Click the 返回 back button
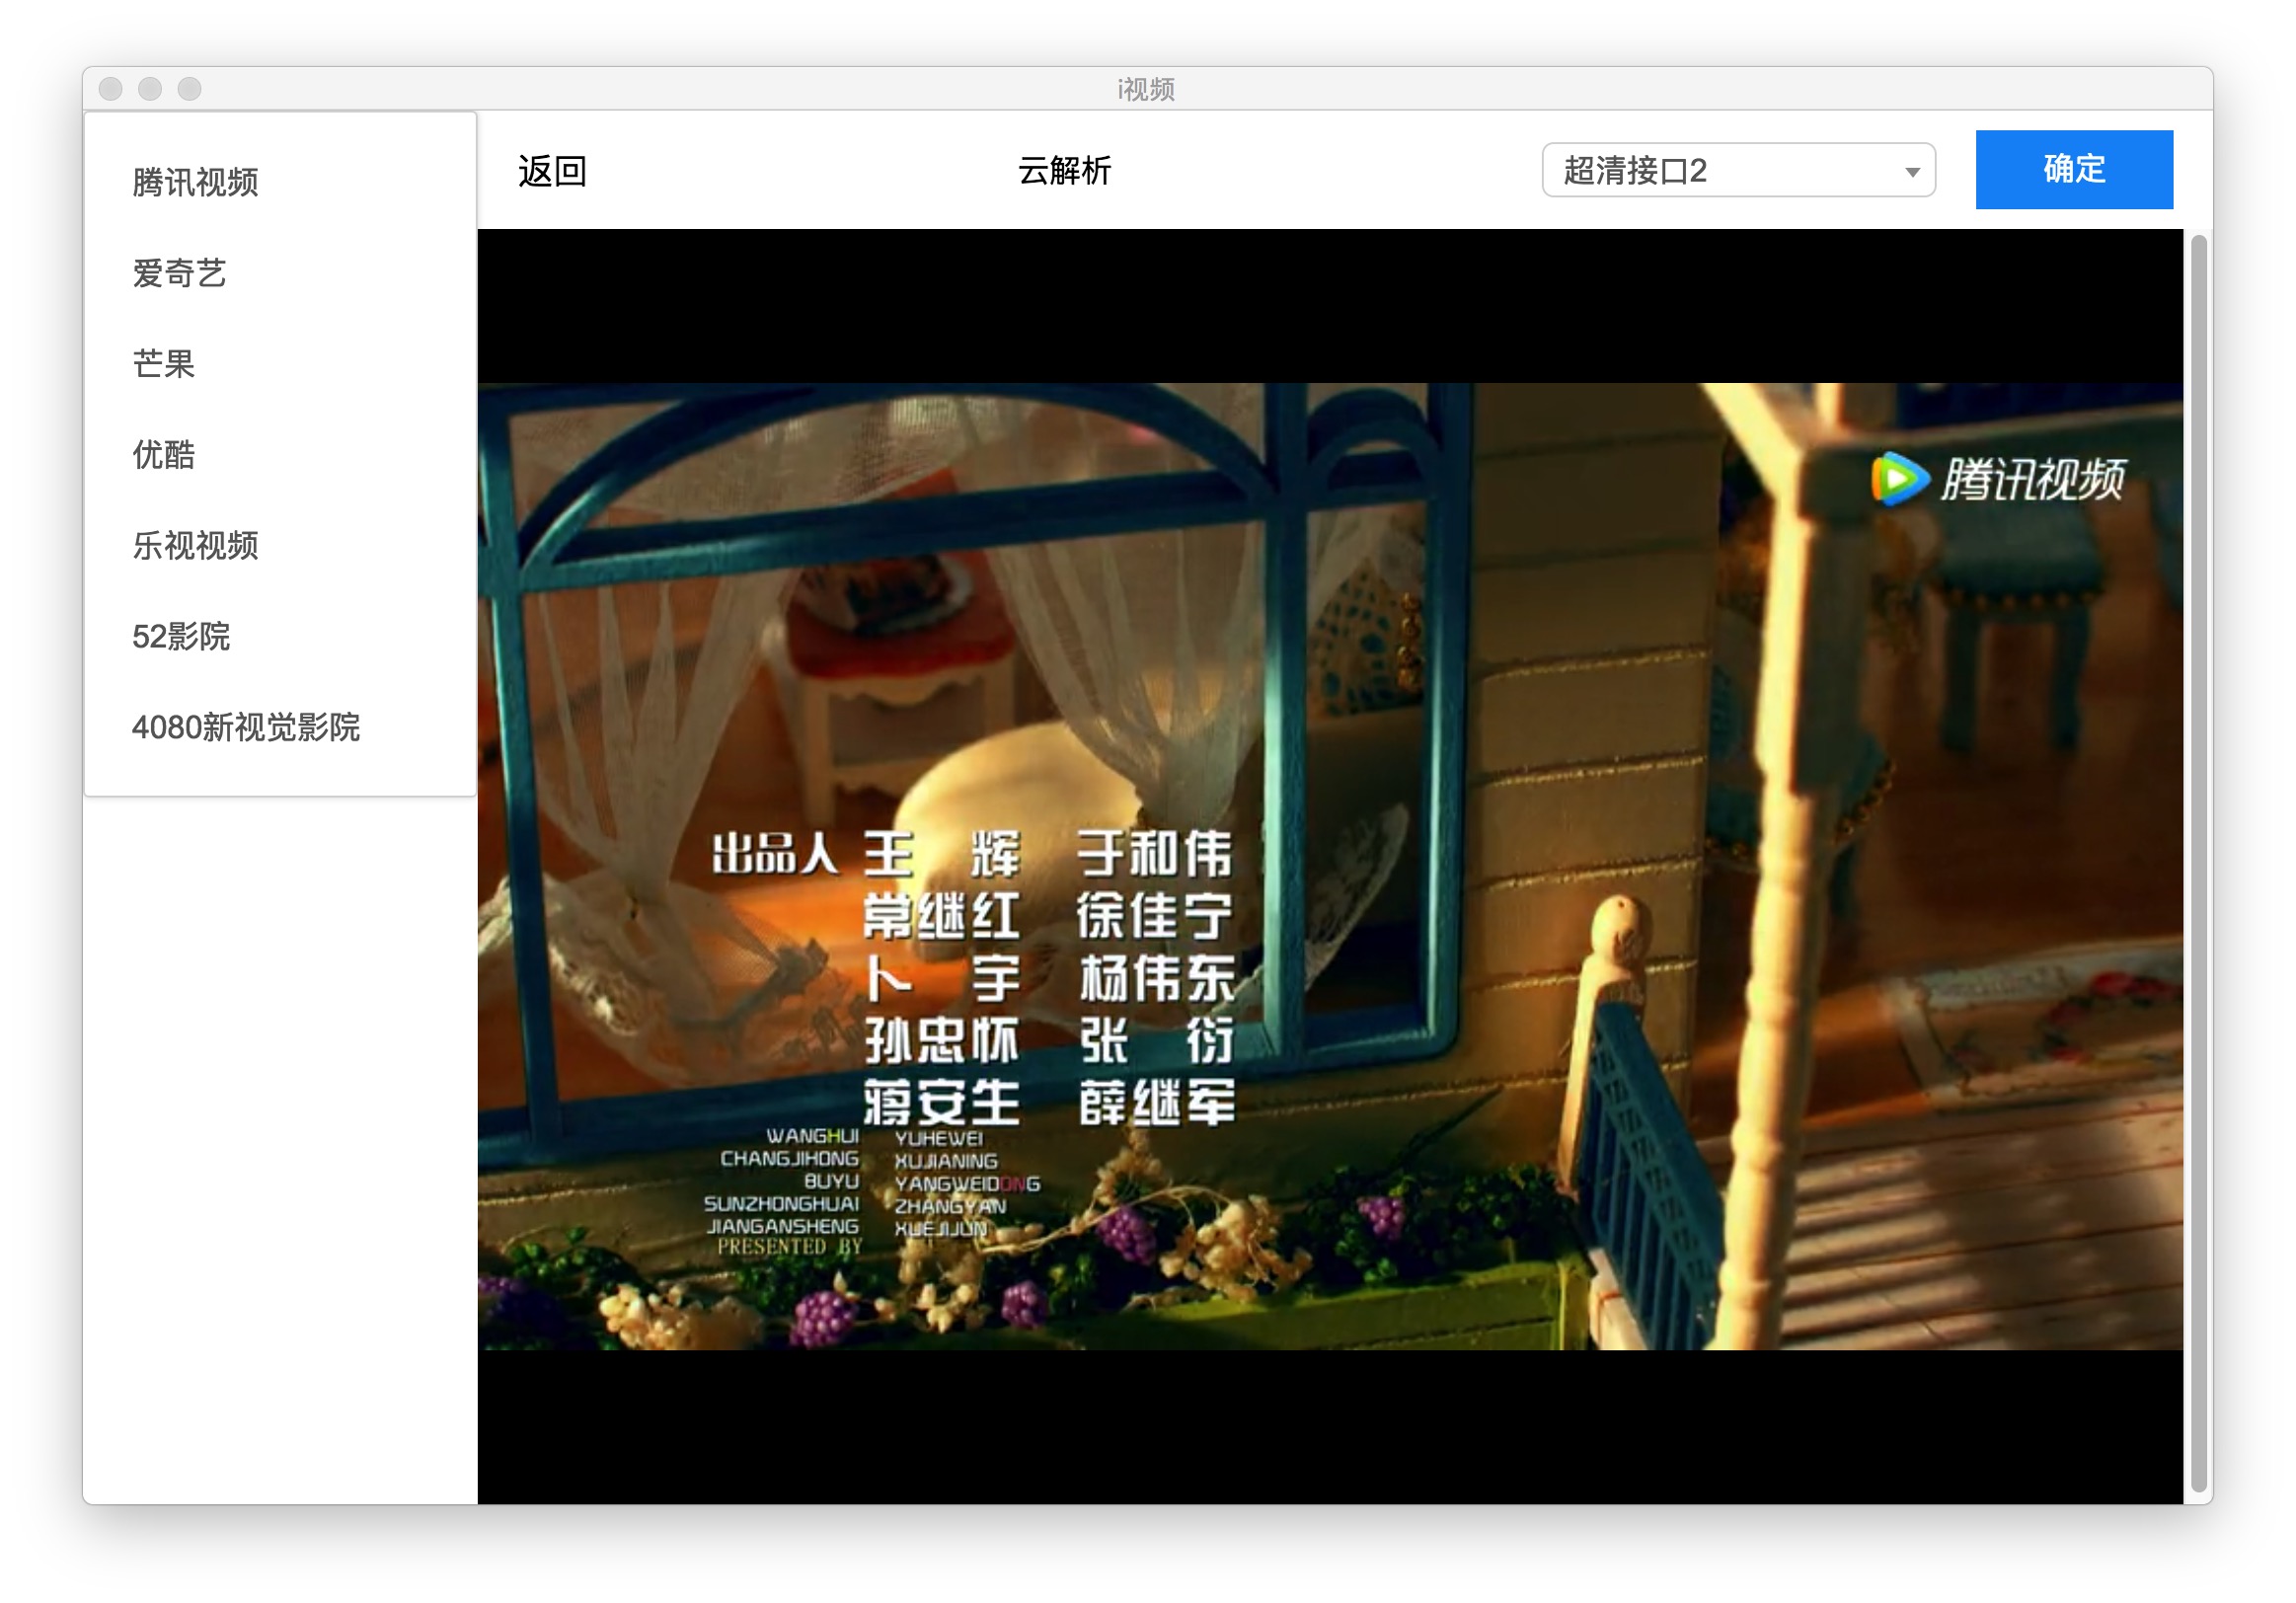The image size is (2296, 1603). 552,171
